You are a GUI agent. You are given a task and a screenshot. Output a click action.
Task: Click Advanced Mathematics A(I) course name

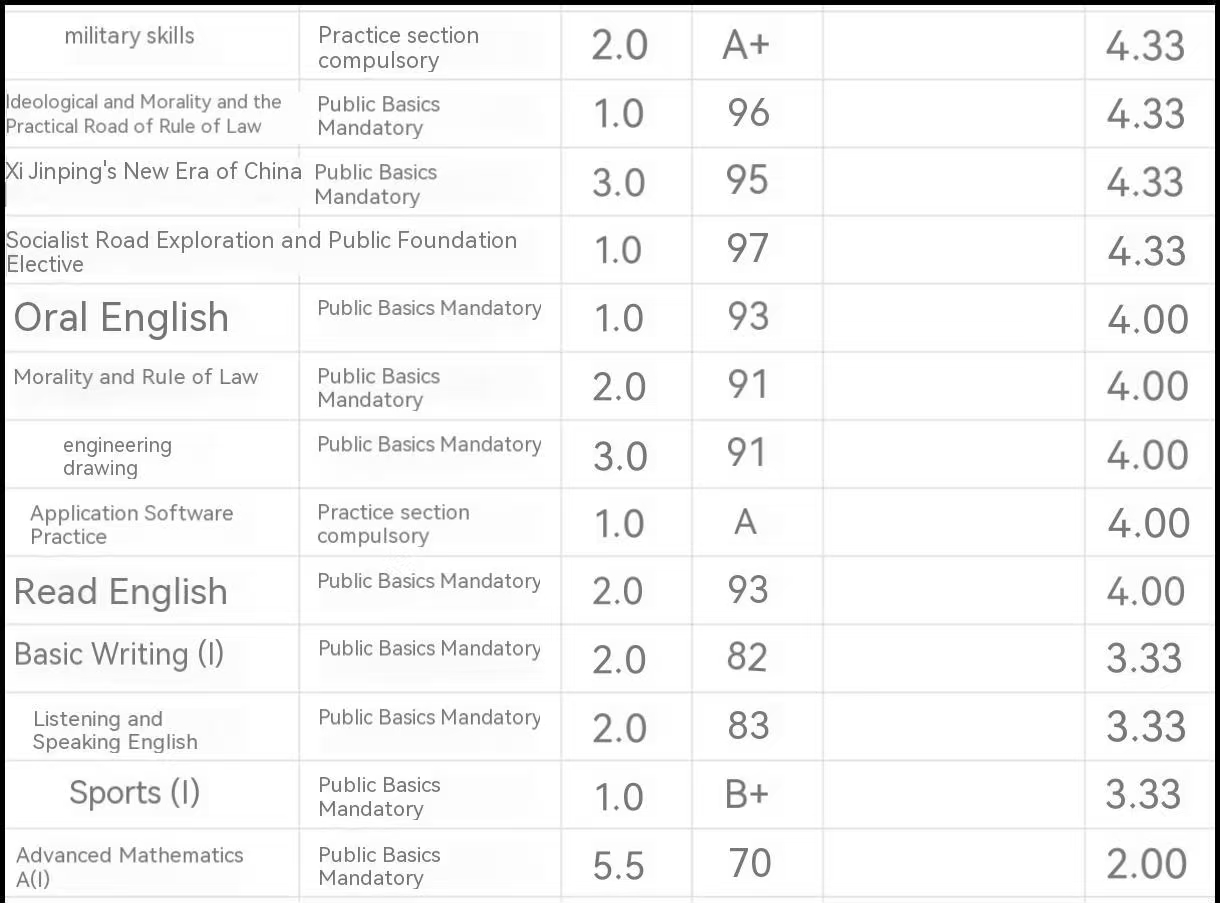[130, 867]
